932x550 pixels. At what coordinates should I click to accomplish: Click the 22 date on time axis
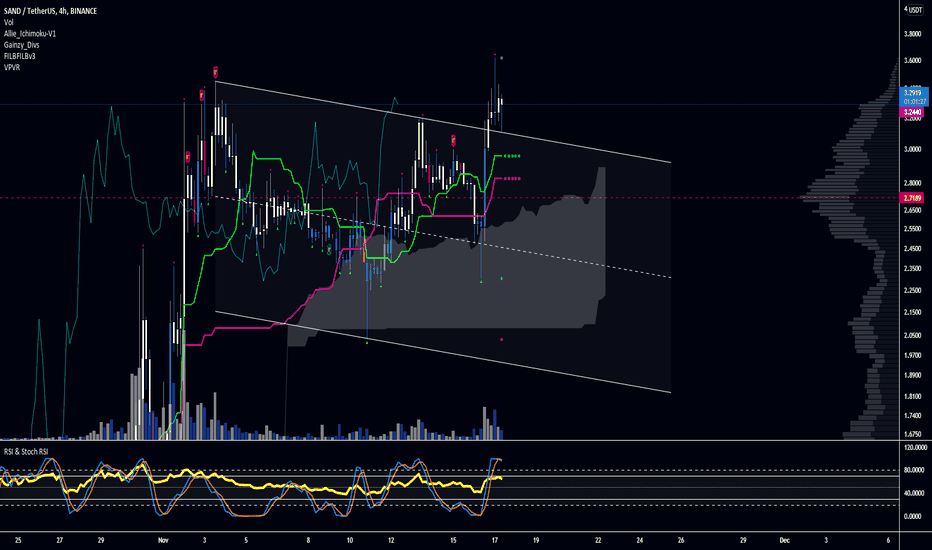tap(598, 540)
